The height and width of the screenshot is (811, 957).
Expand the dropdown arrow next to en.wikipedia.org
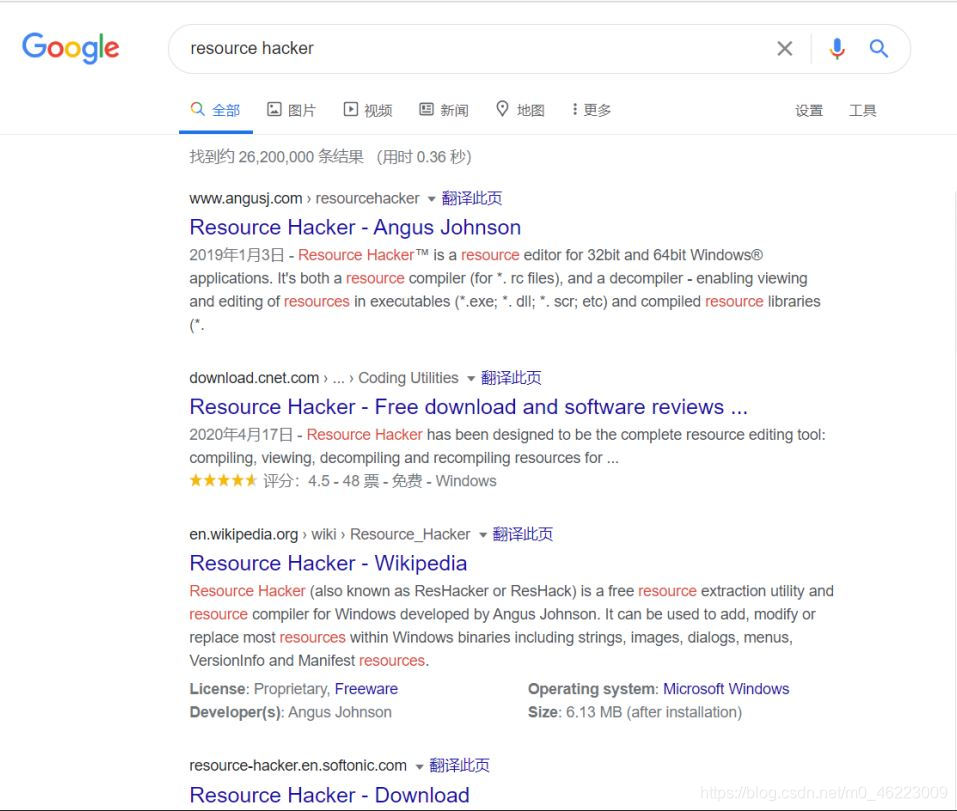pyautogui.click(x=483, y=535)
